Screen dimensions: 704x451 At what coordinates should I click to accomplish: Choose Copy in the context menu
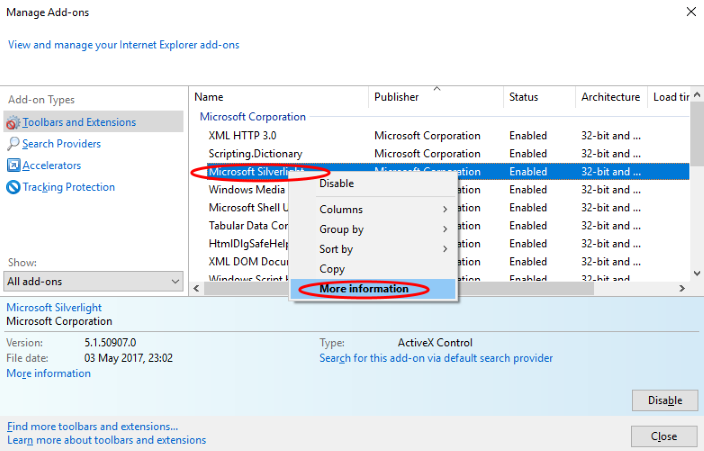pos(374,269)
